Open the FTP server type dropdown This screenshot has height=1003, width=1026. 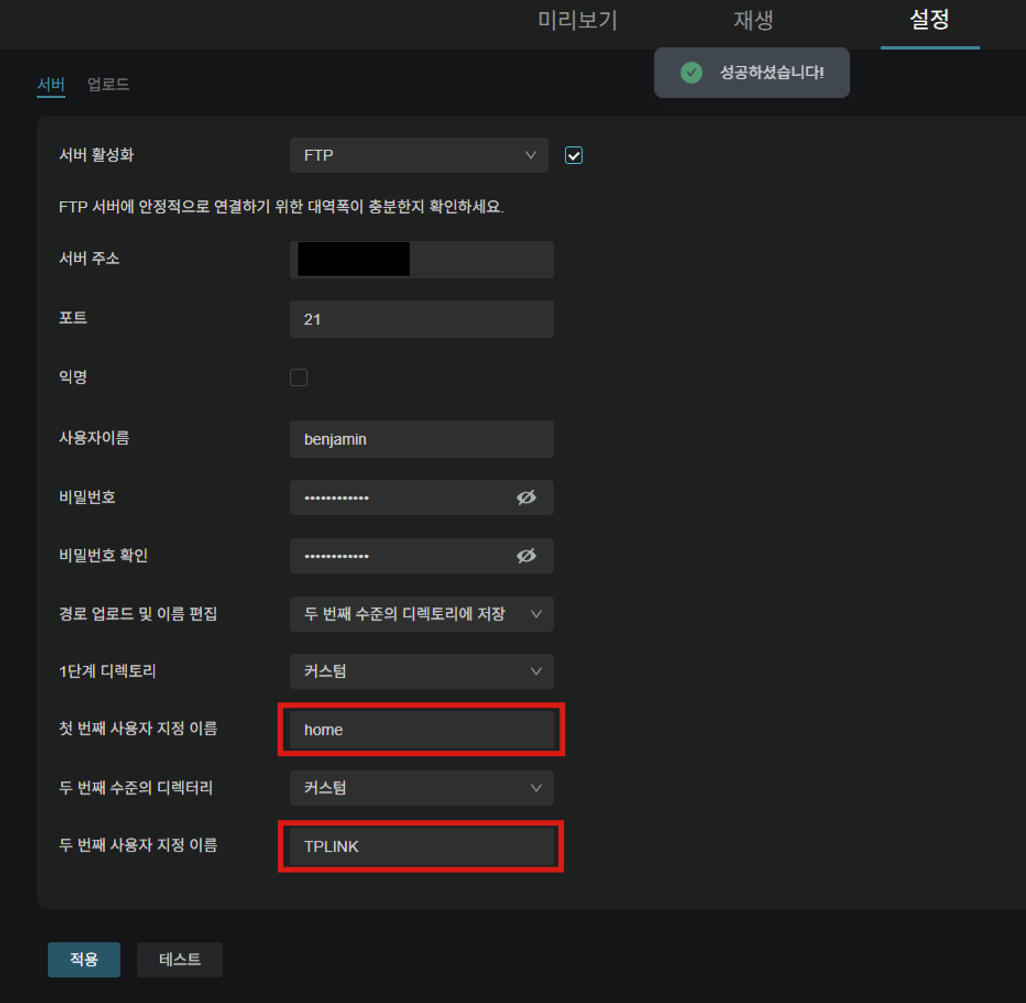coord(419,155)
